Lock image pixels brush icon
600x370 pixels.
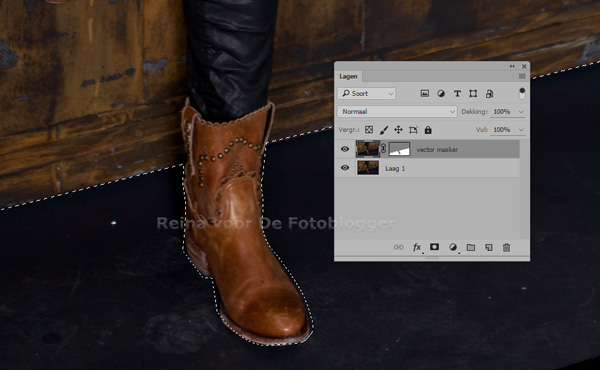coord(383,130)
